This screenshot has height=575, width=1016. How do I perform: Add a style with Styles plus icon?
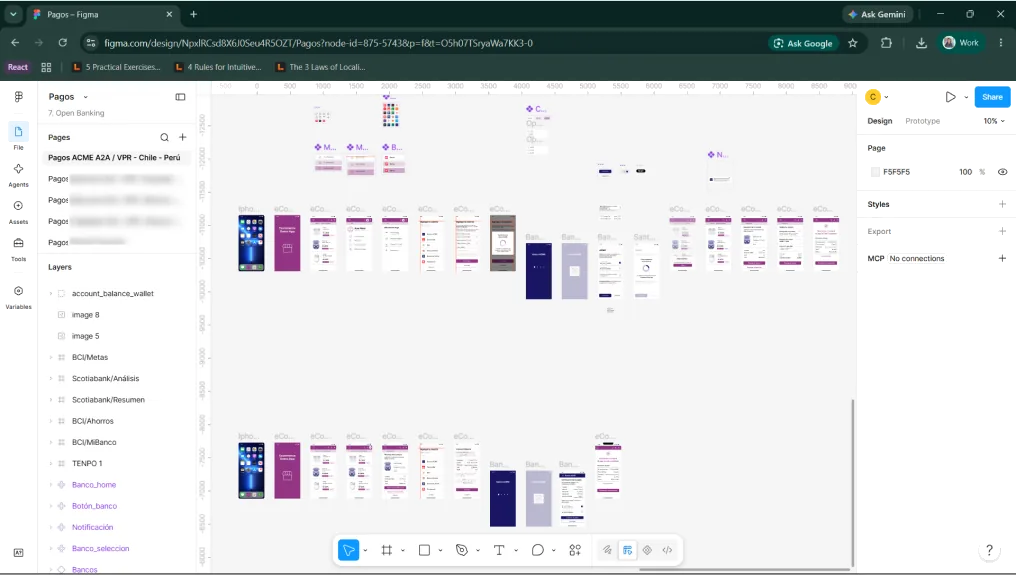point(1002,204)
